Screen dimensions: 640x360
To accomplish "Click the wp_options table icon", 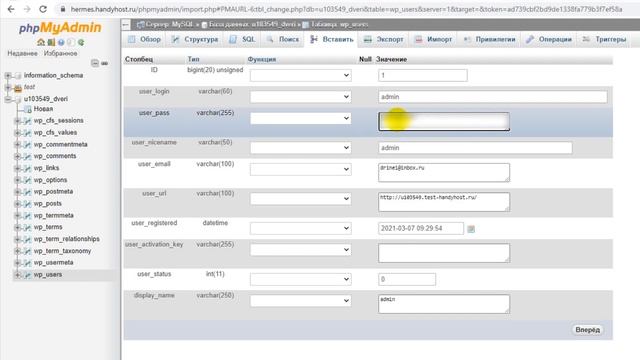I will 27,180.
